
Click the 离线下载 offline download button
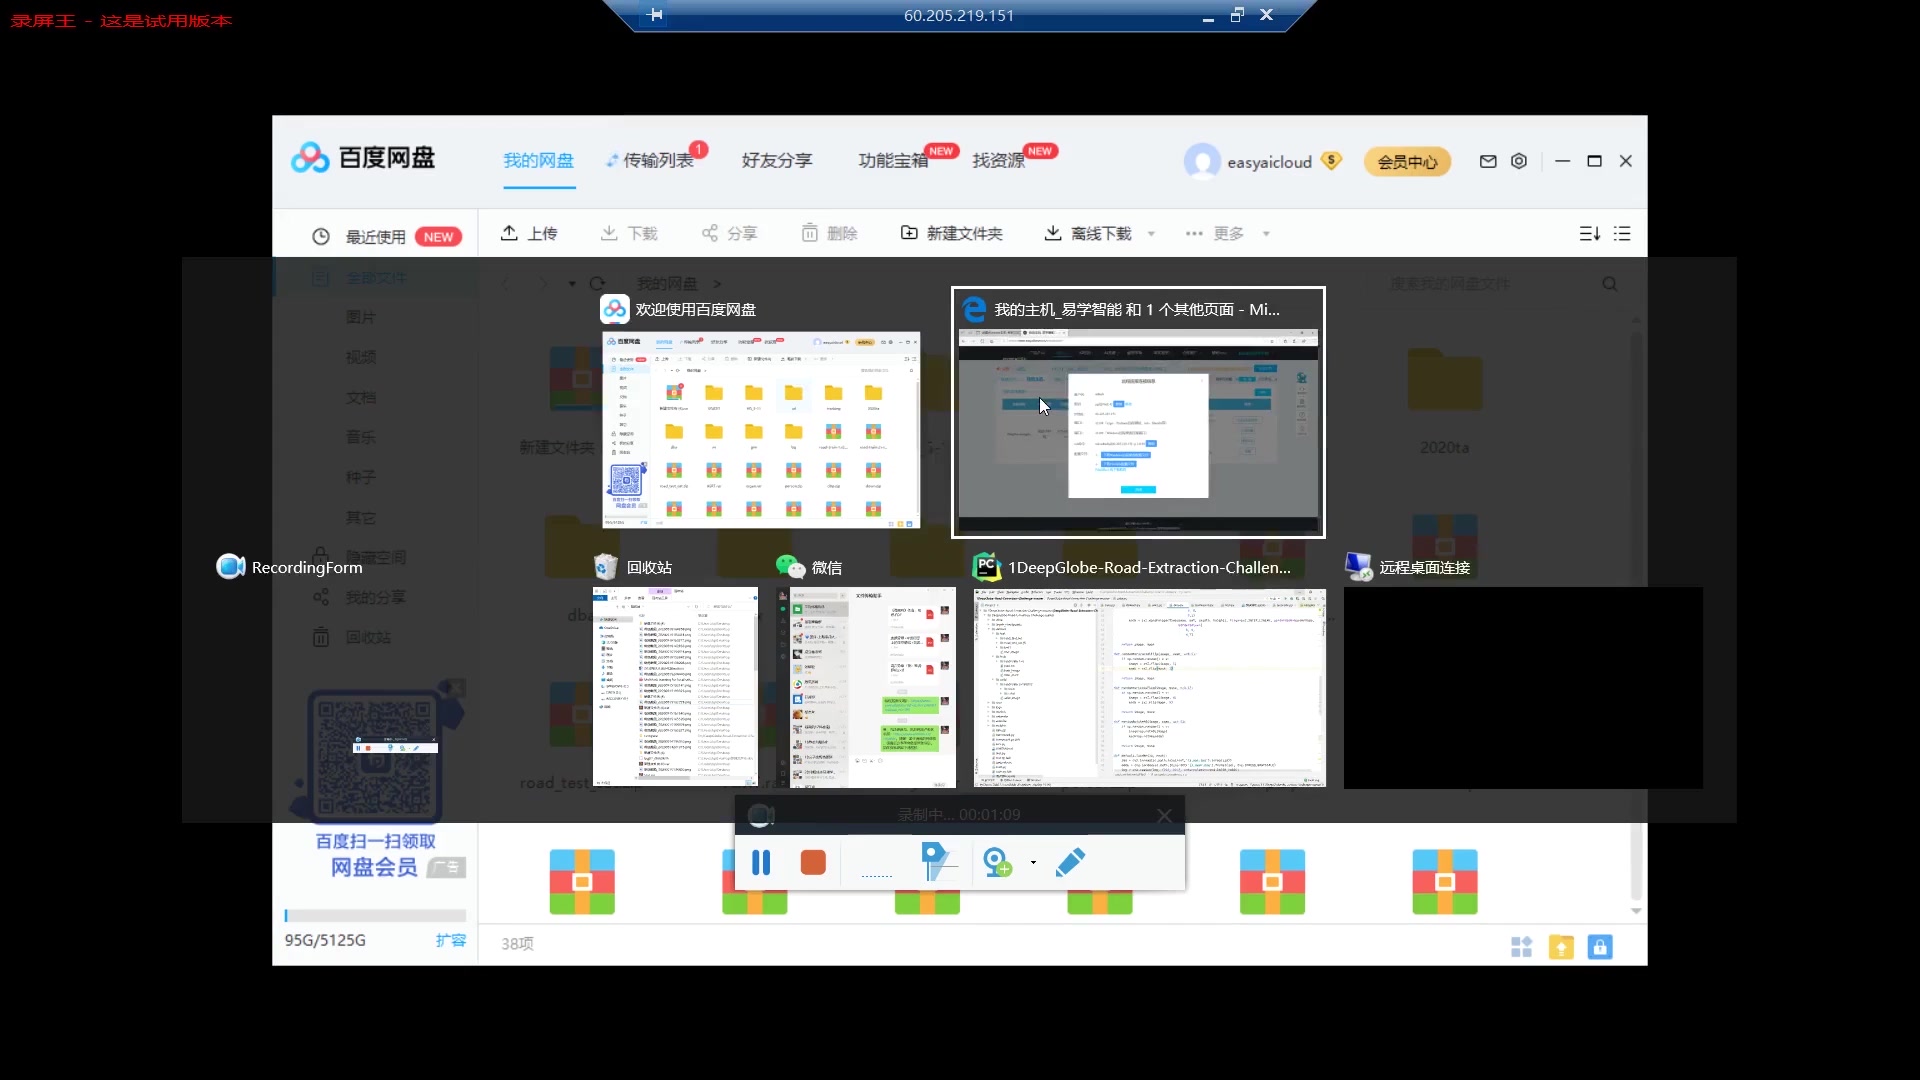(x=1088, y=233)
